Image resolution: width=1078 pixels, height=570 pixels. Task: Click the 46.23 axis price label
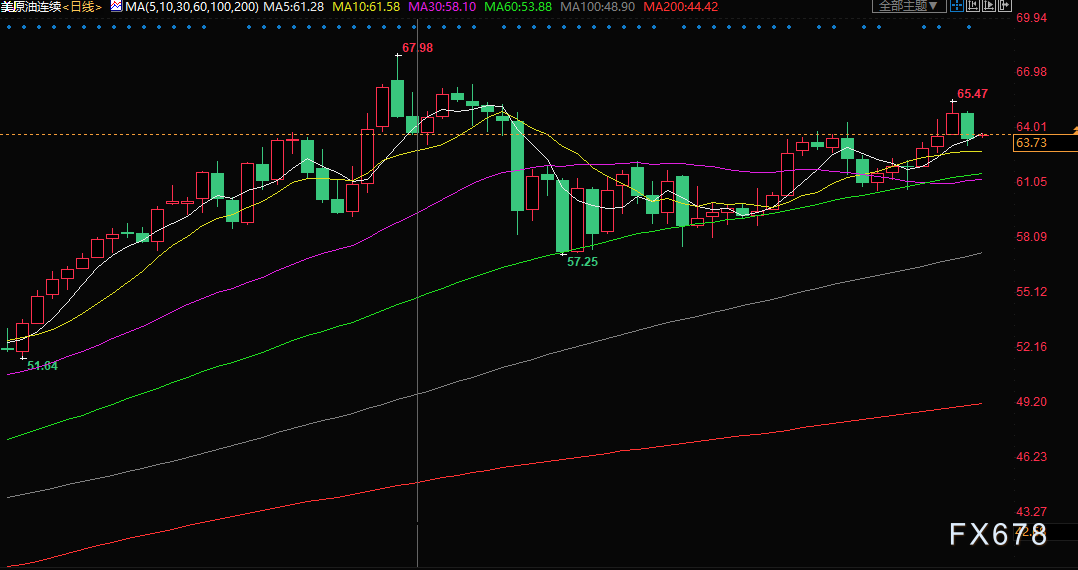1031,457
